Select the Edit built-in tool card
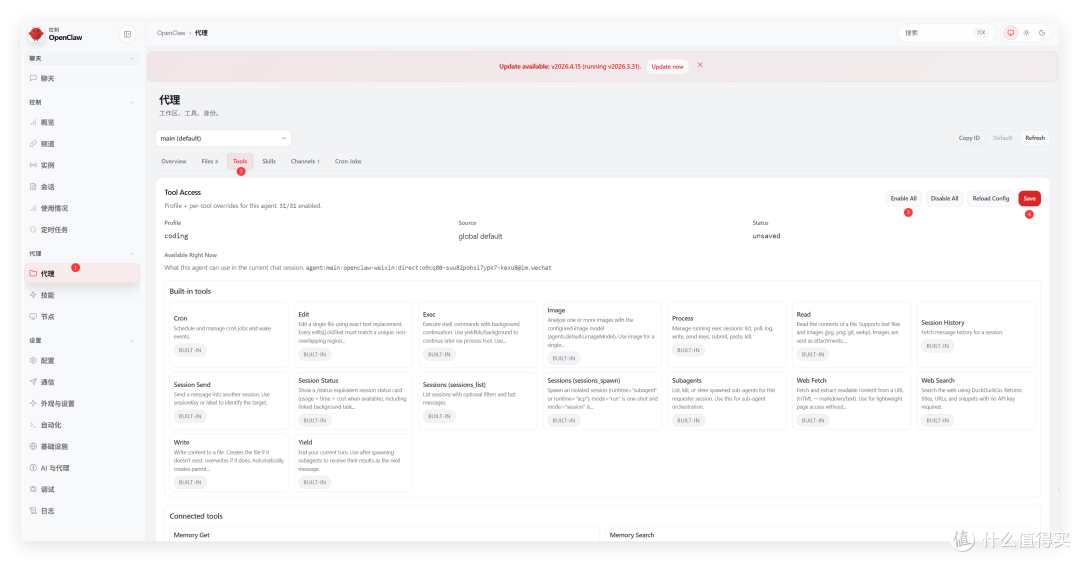 click(x=353, y=334)
